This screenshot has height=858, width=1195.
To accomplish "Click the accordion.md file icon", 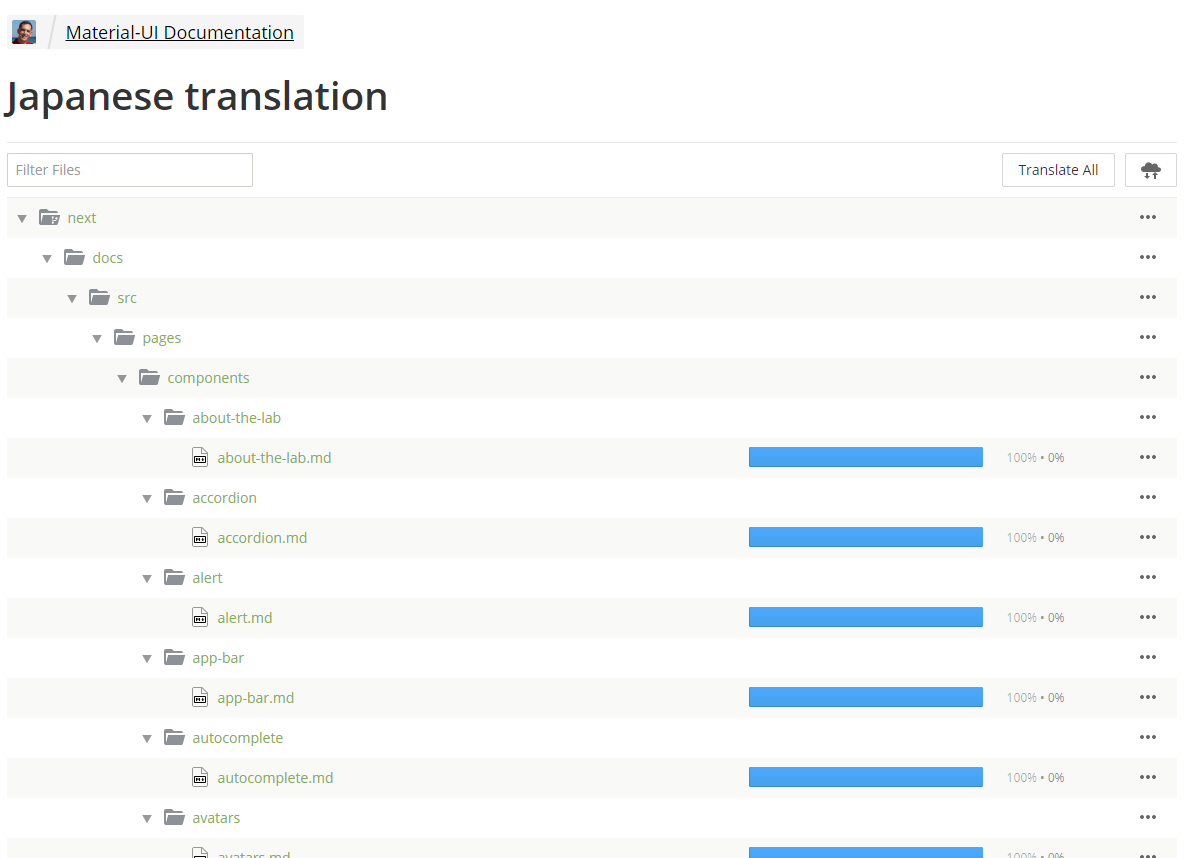I will (x=200, y=537).
